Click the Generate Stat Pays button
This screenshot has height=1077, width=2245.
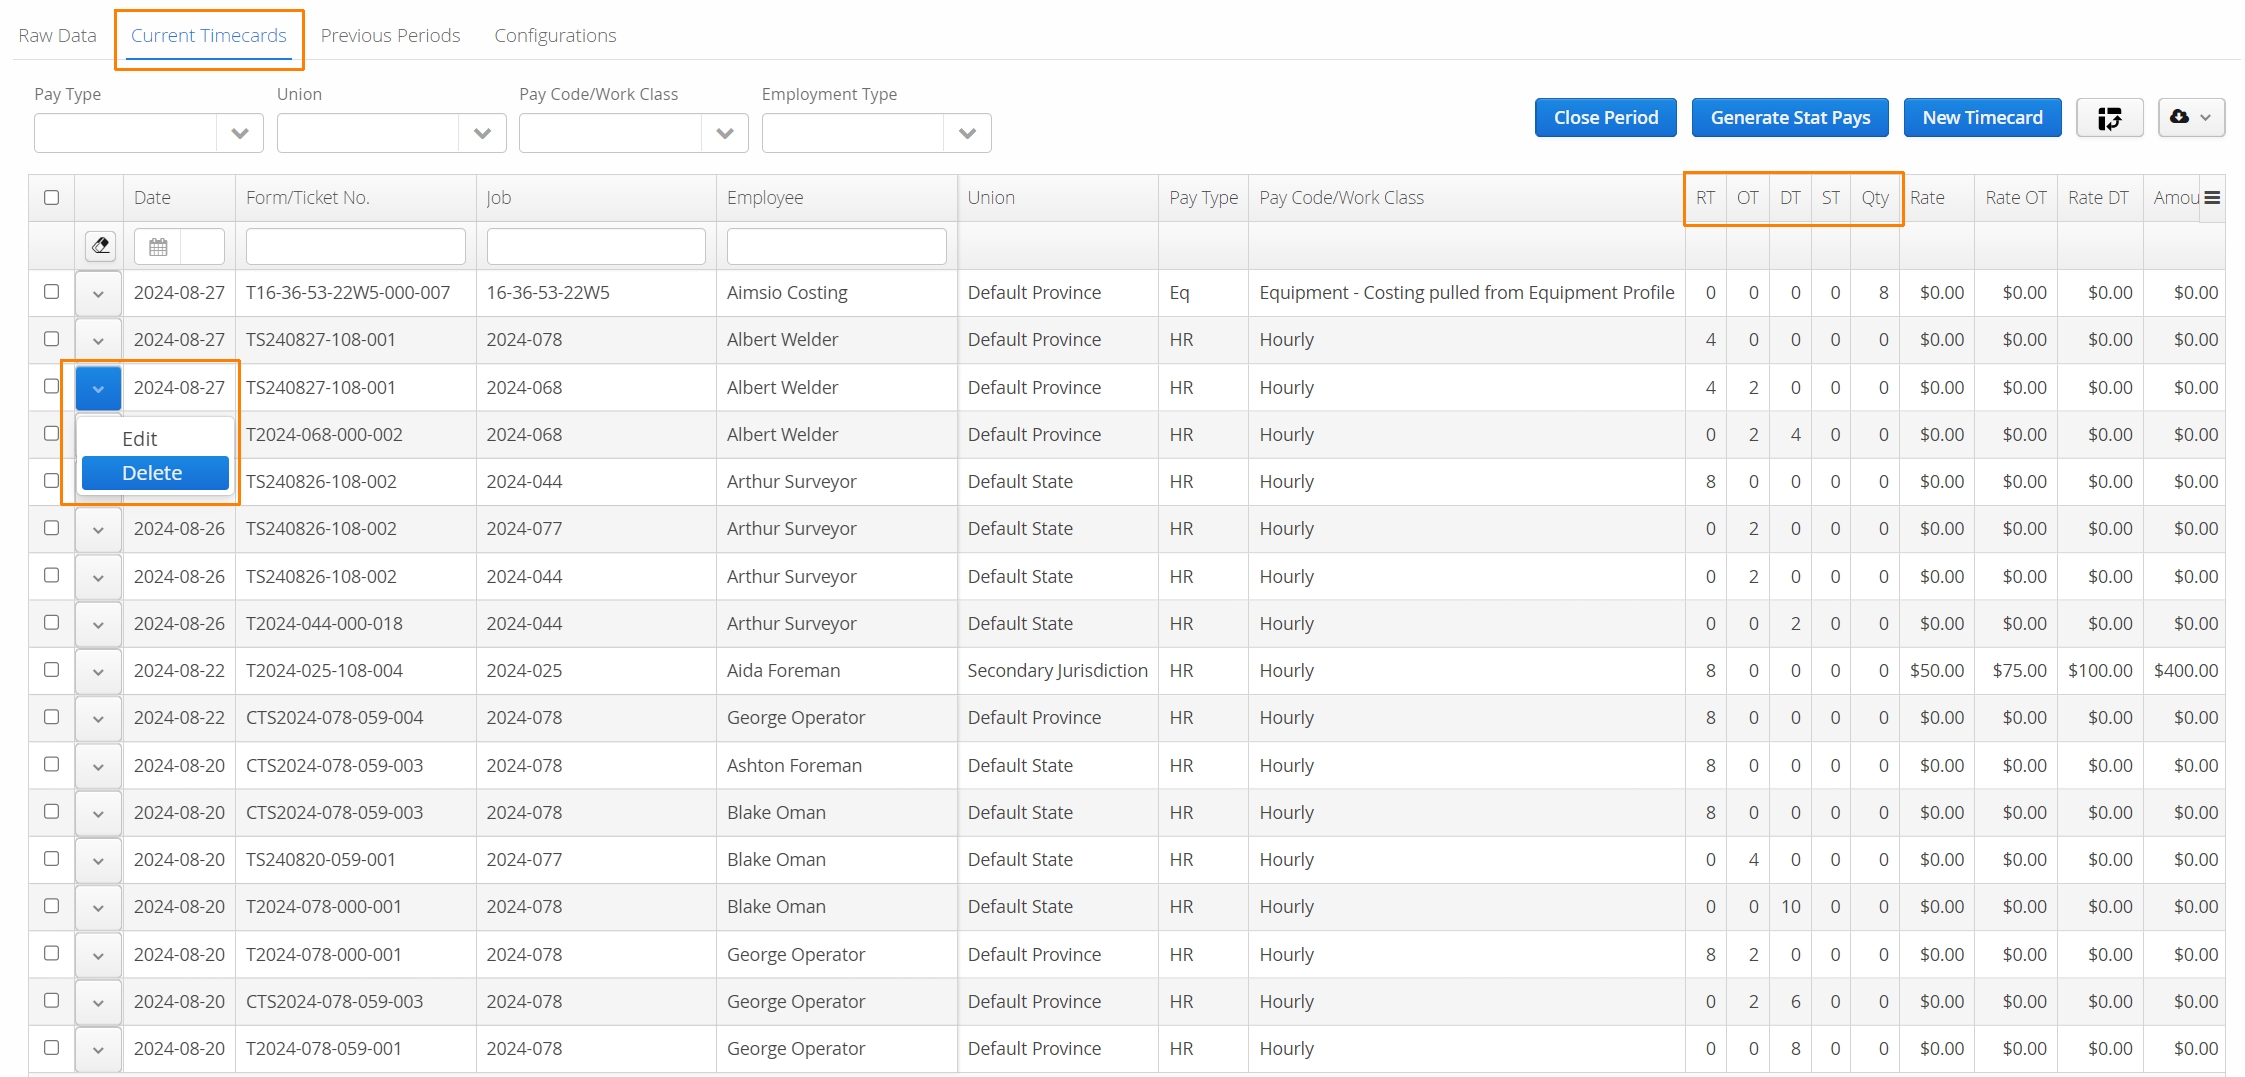(x=1790, y=118)
